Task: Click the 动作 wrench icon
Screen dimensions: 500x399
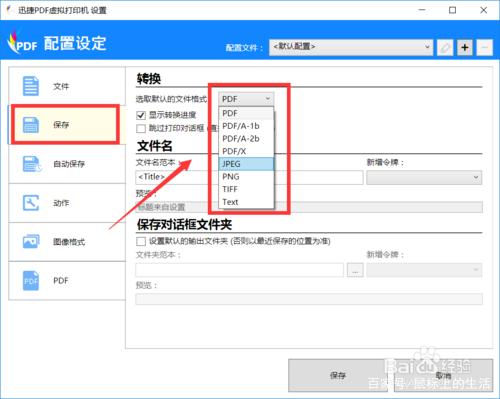Action: [31, 203]
